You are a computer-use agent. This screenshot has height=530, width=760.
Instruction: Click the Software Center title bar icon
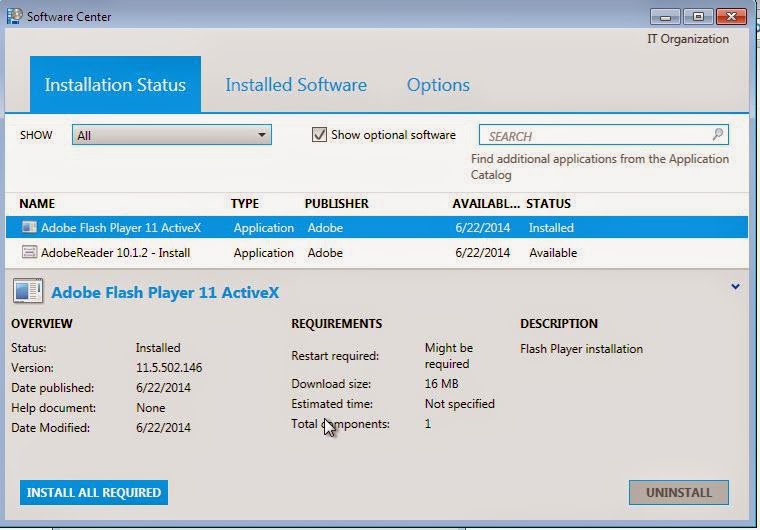point(15,16)
